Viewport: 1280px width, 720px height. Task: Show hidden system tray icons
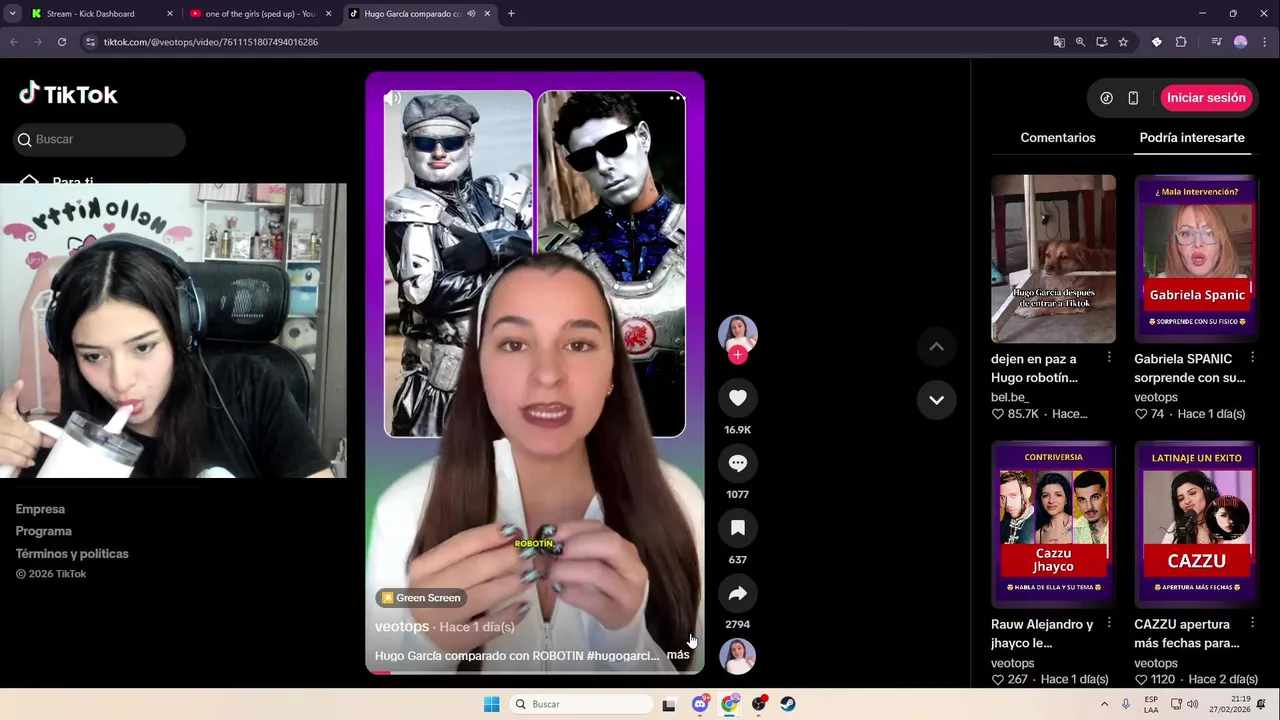1104,704
